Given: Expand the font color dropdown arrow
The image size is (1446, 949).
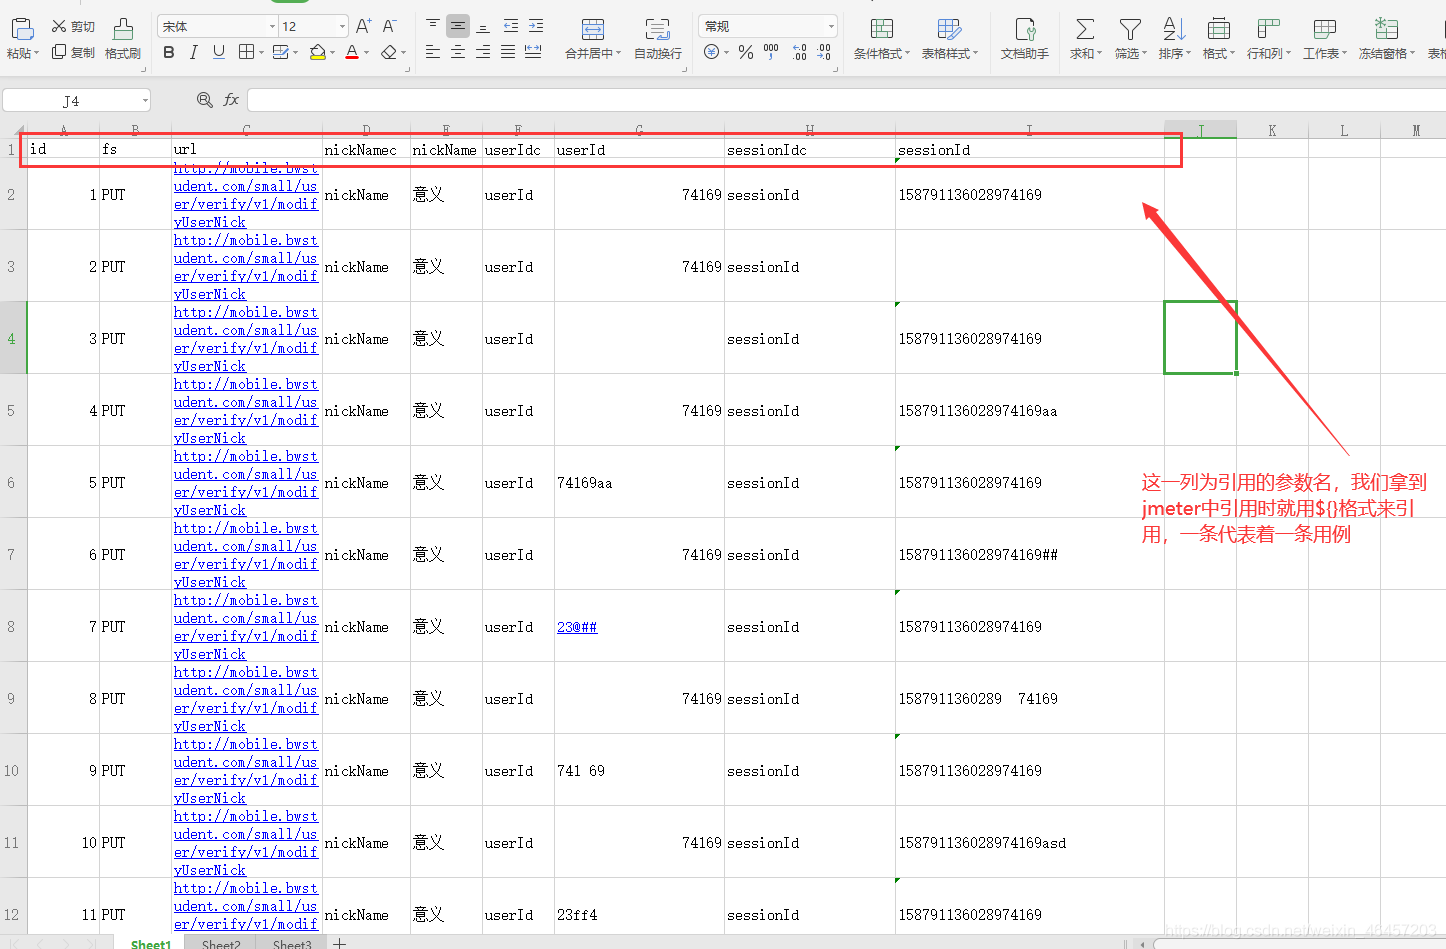Looking at the screenshot, I should point(367,53).
